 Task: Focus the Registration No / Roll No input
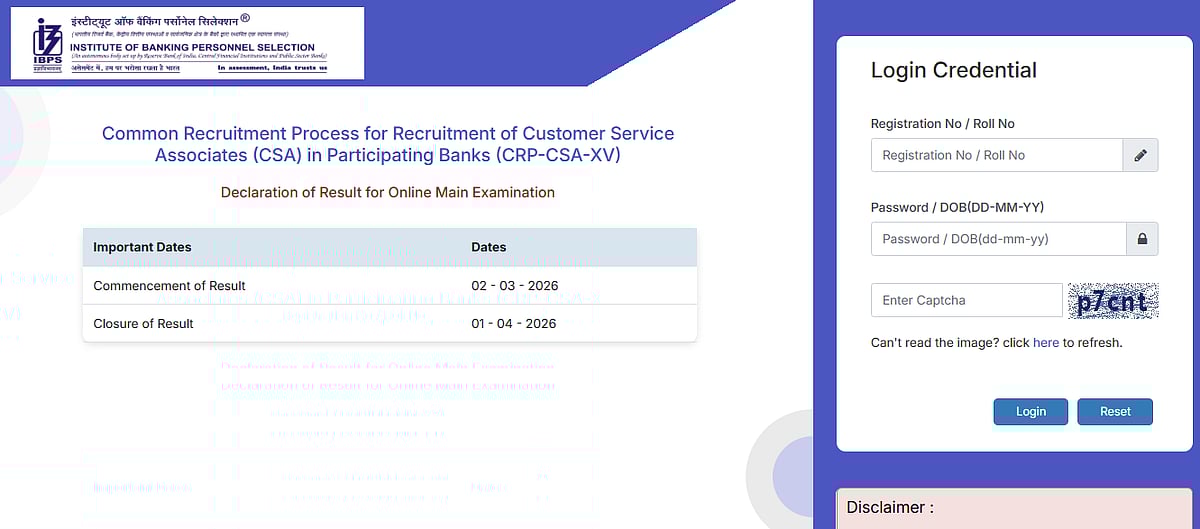pyautogui.click(x=996, y=155)
